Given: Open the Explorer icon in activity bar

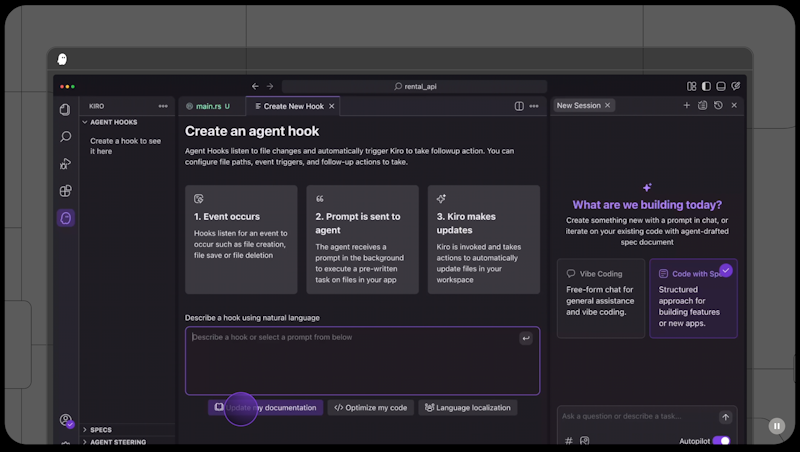Looking at the screenshot, I should click(x=65, y=110).
